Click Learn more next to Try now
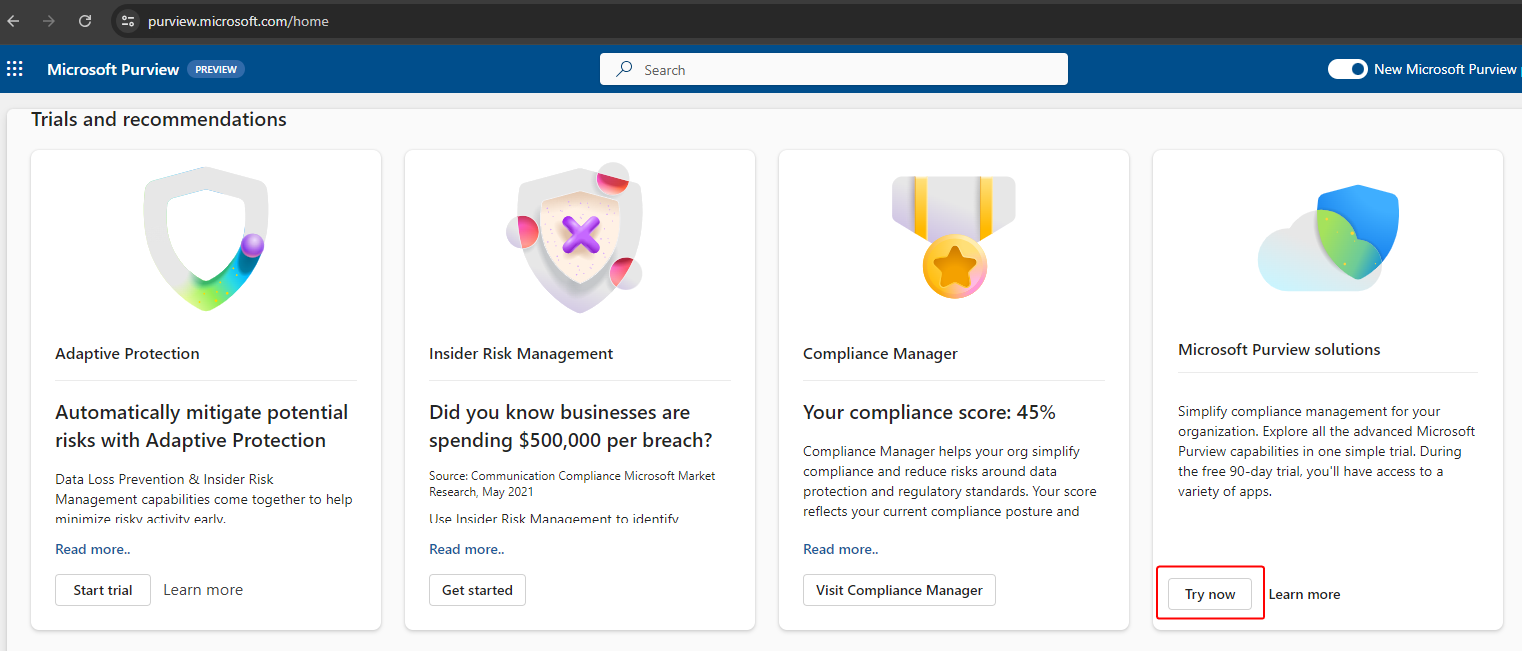This screenshot has width=1522, height=651. pyautogui.click(x=1304, y=594)
